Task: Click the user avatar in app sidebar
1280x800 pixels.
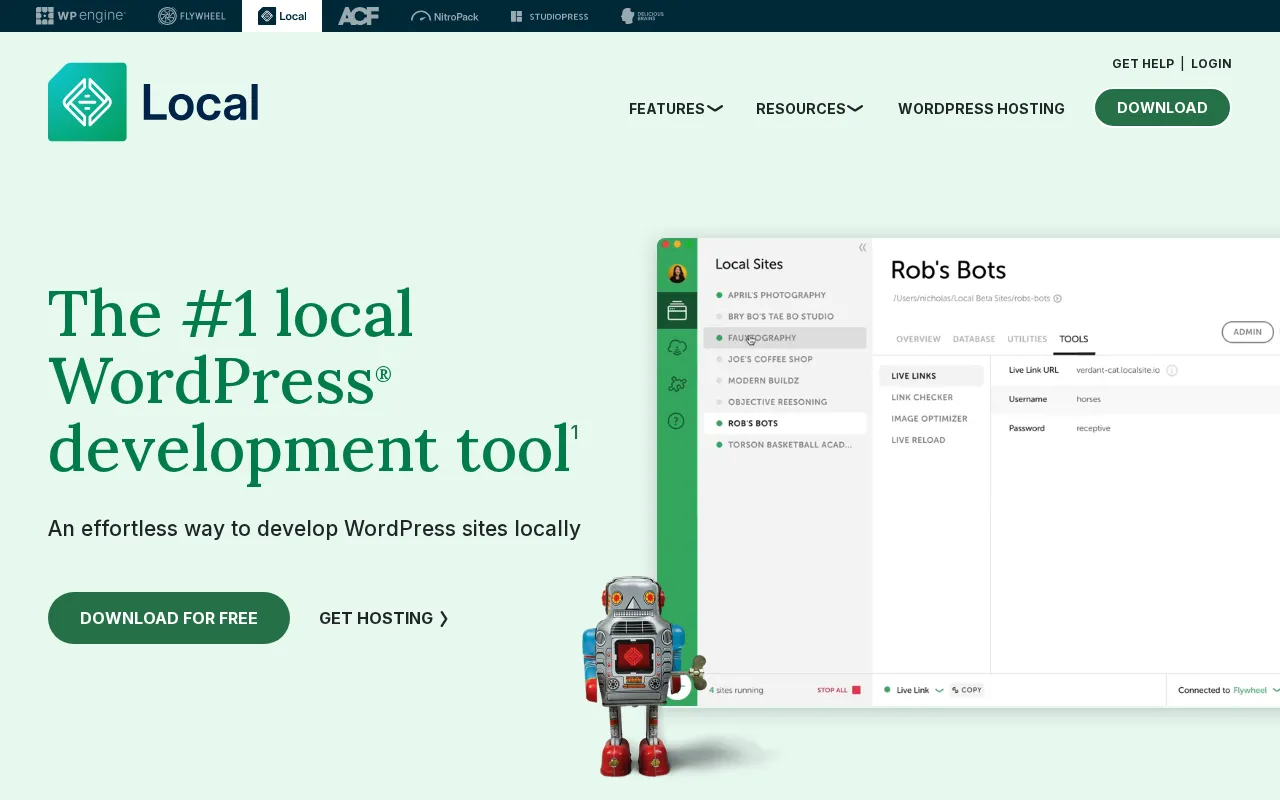Action: tap(677, 274)
